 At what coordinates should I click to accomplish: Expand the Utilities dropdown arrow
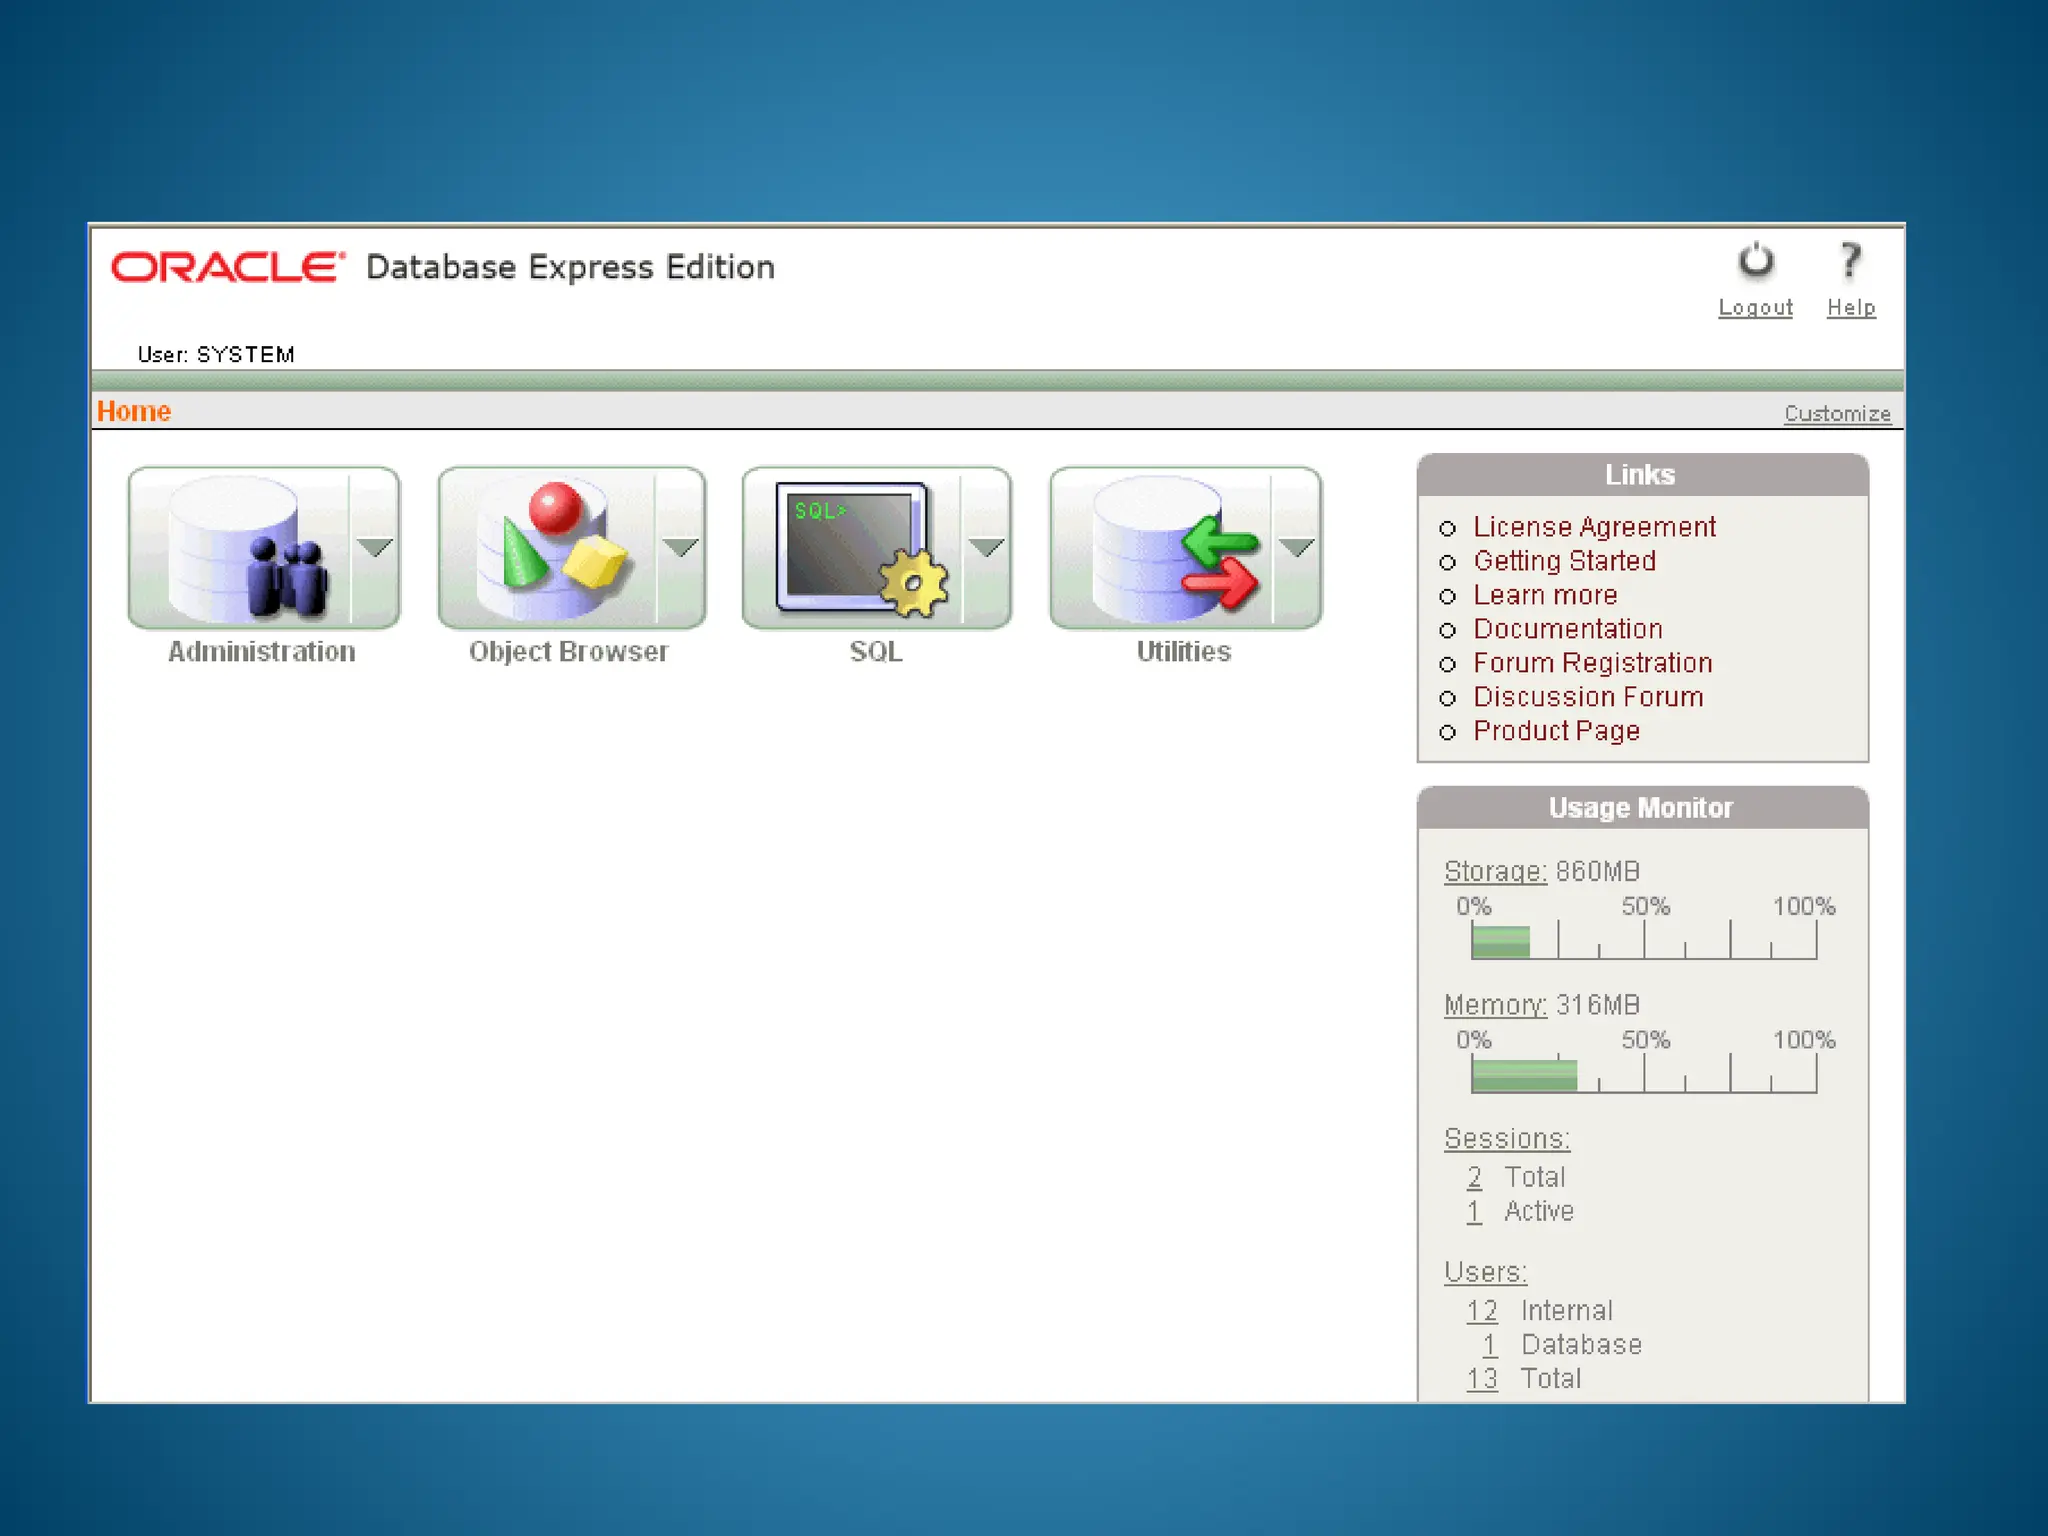point(1296,548)
